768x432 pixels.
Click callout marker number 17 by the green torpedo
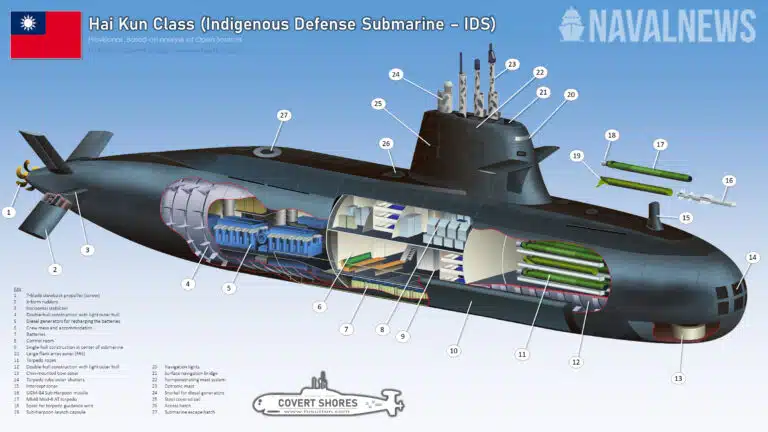point(660,145)
